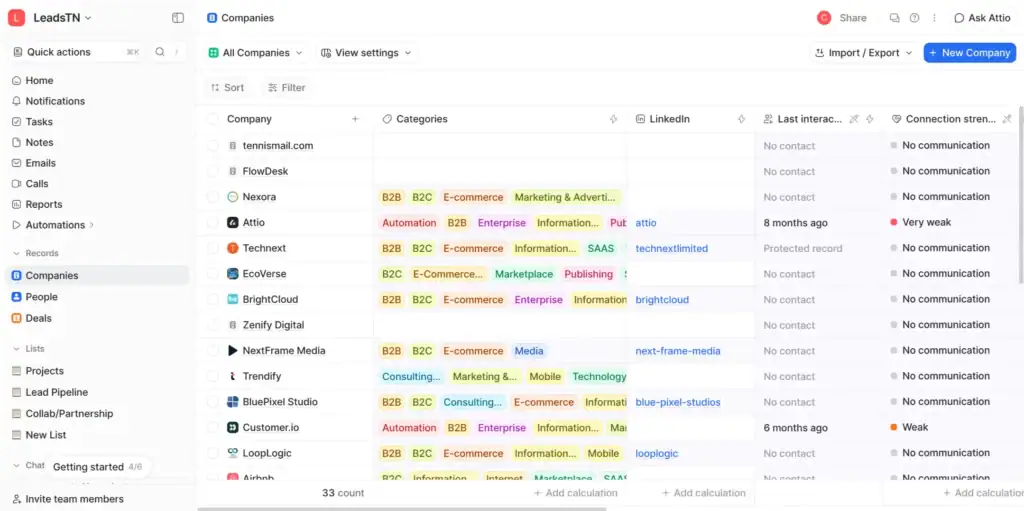Click the Sort button
The image size is (1024, 511).
click(227, 88)
